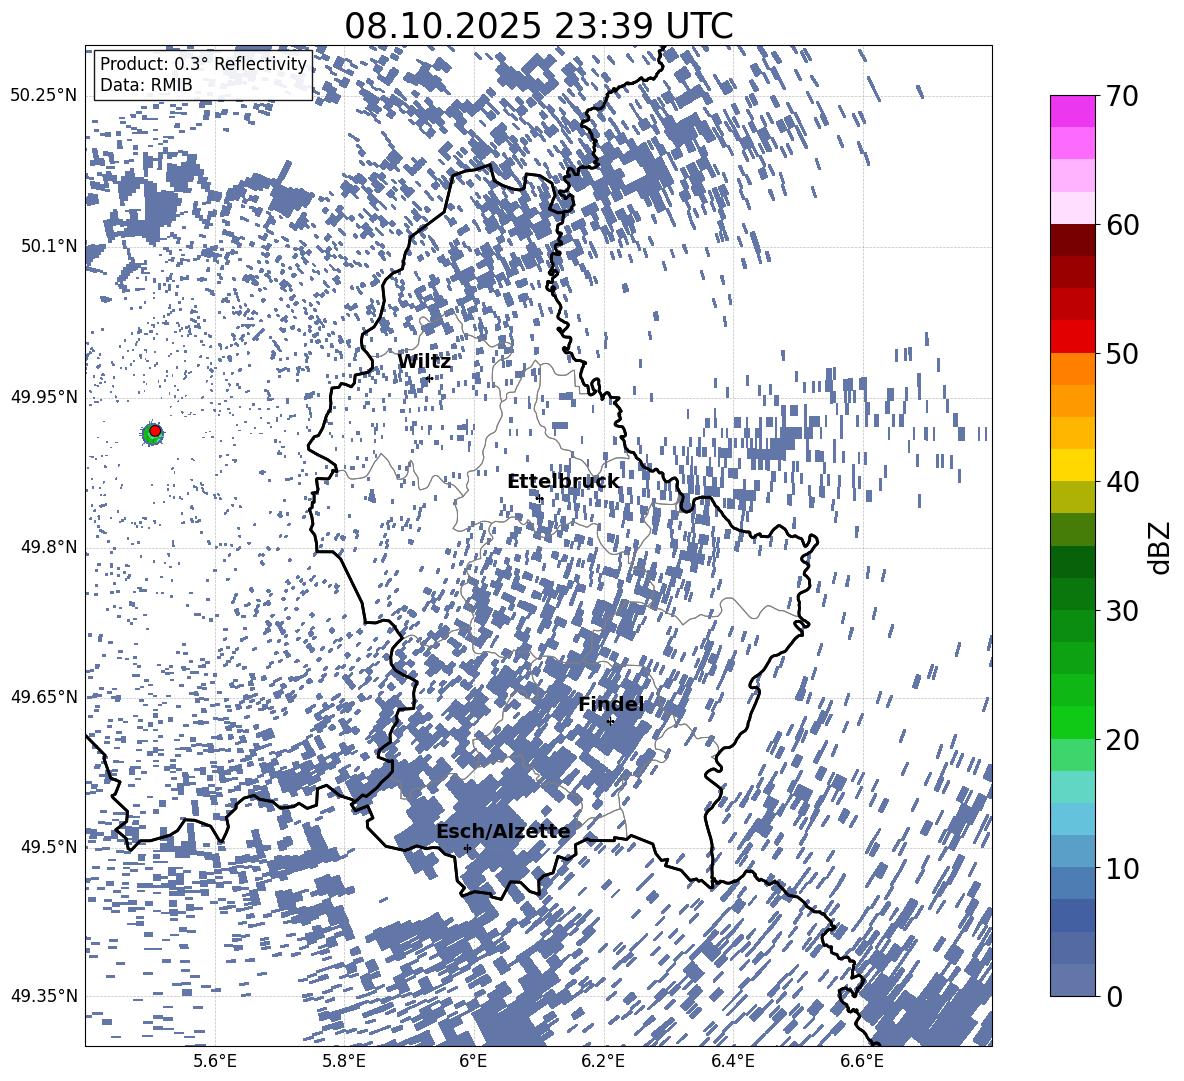Viewport: 1184px width, 1081px height.
Task: Pick the dark green swatch above 30
Action: point(1072,594)
